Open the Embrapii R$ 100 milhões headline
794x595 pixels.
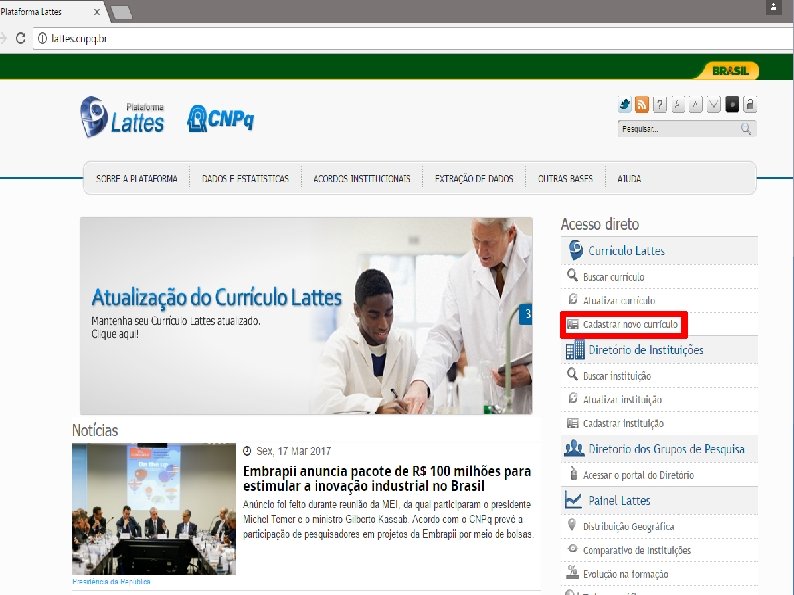(x=387, y=478)
